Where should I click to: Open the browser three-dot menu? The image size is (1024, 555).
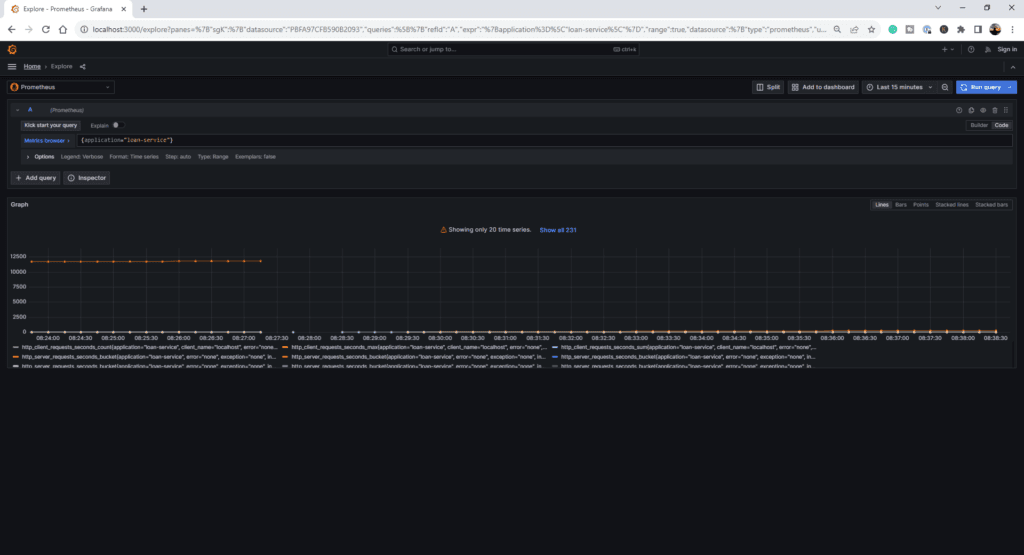(x=1012, y=29)
